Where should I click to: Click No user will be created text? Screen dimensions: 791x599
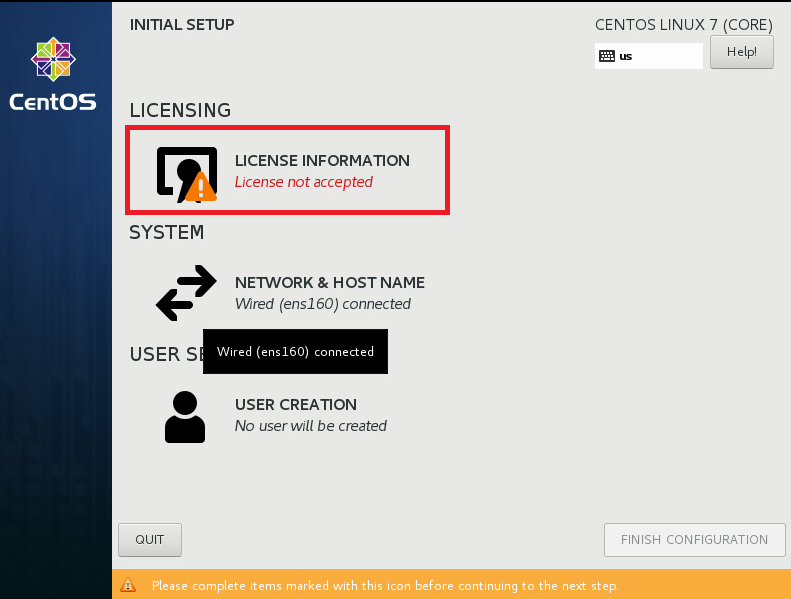click(x=311, y=426)
